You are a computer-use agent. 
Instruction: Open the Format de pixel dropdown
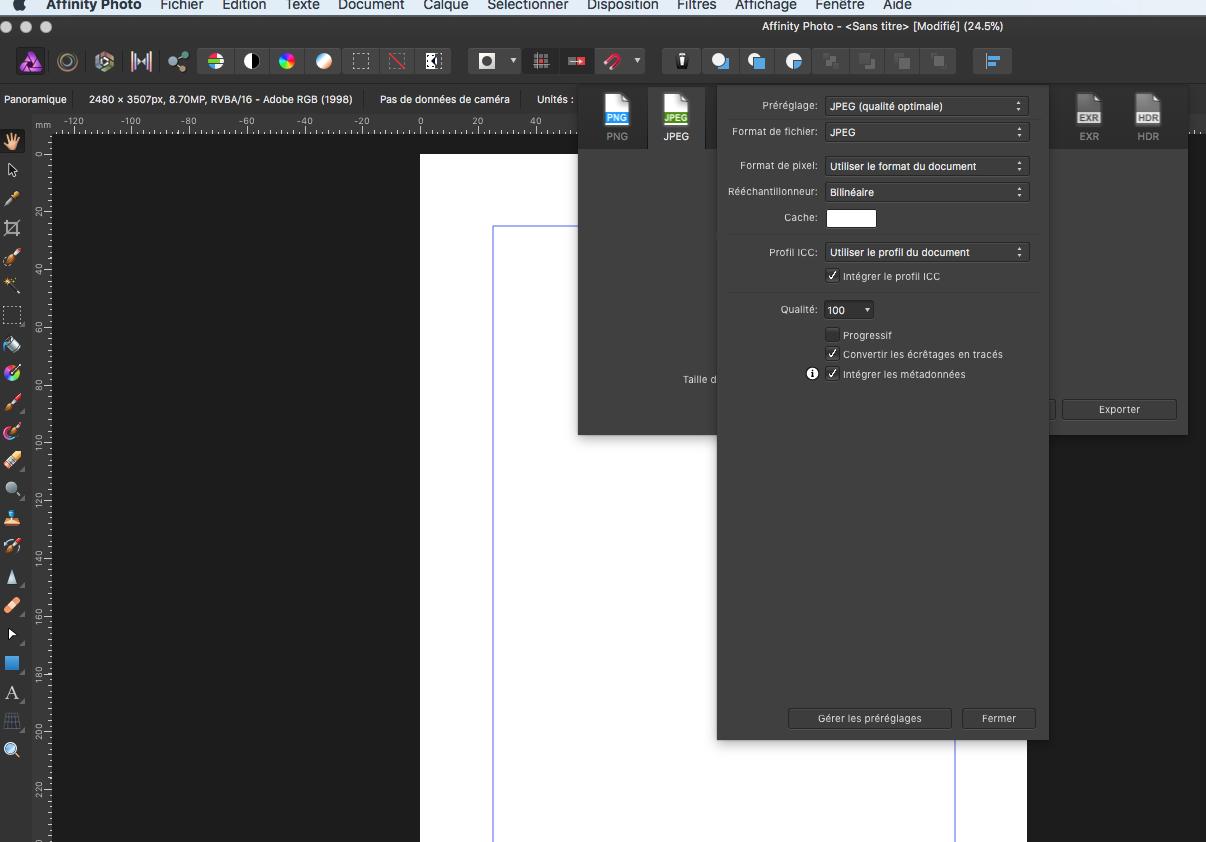tap(927, 166)
